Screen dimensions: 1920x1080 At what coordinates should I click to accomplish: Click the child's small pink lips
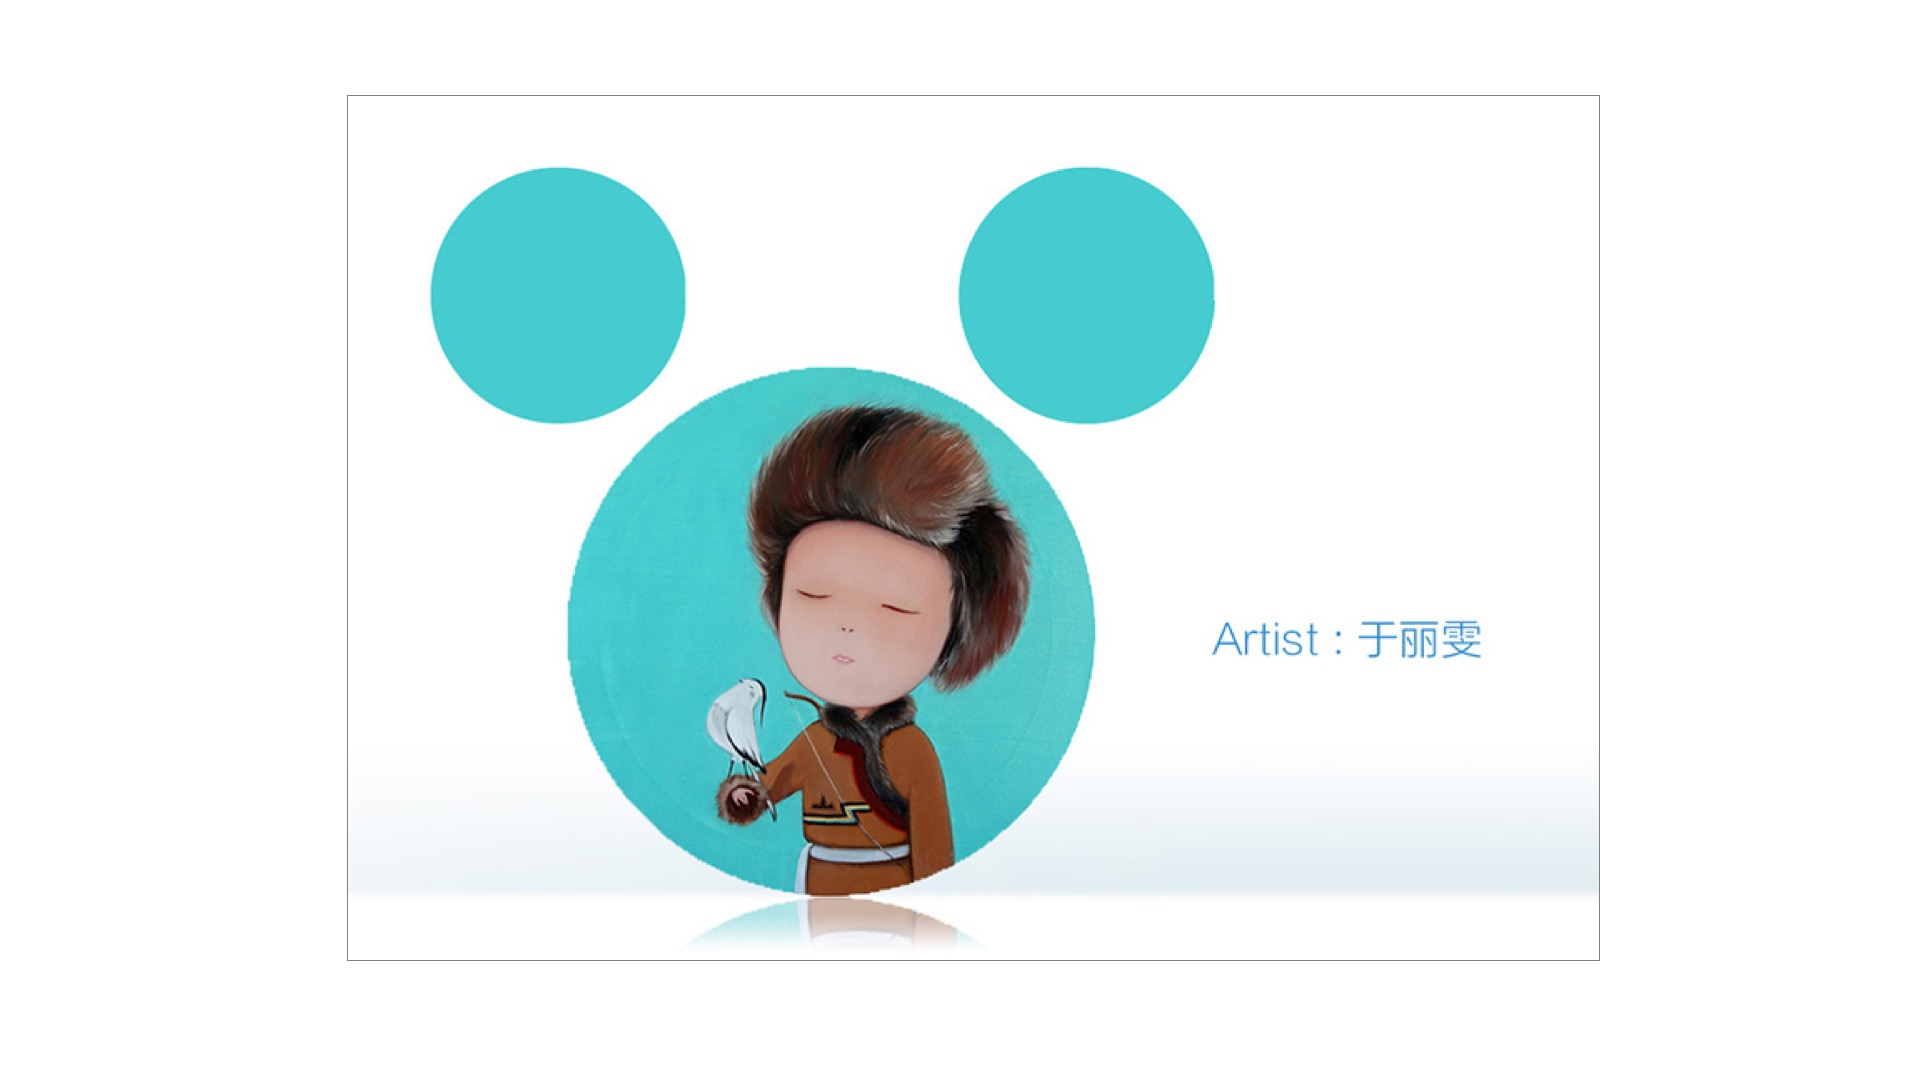844,658
